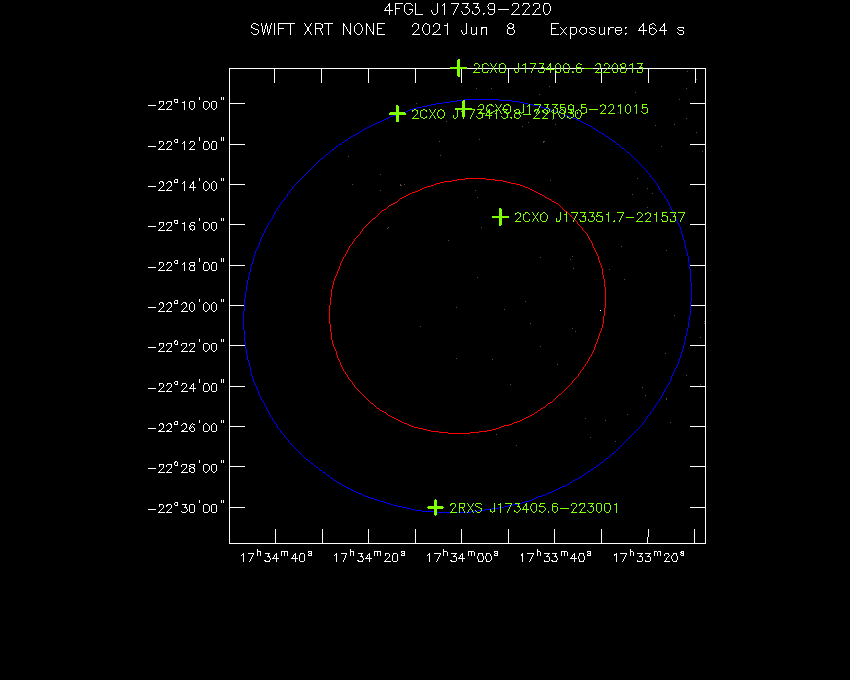
Task: Click declination label -22°20'00"
Action: (x=186, y=306)
